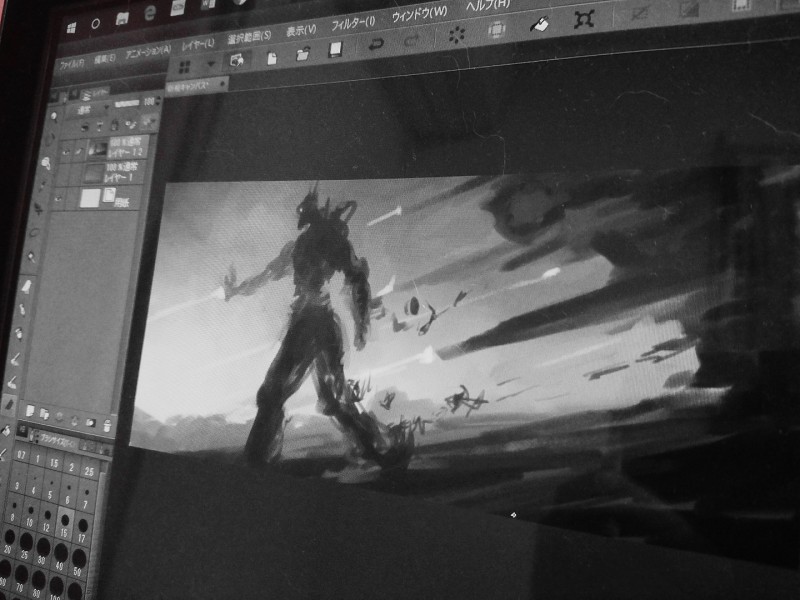The height and width of the screenshot is (600, 800).
Task: Click the Cortana circle icon in taskbar
Action: tap(95, 23)
